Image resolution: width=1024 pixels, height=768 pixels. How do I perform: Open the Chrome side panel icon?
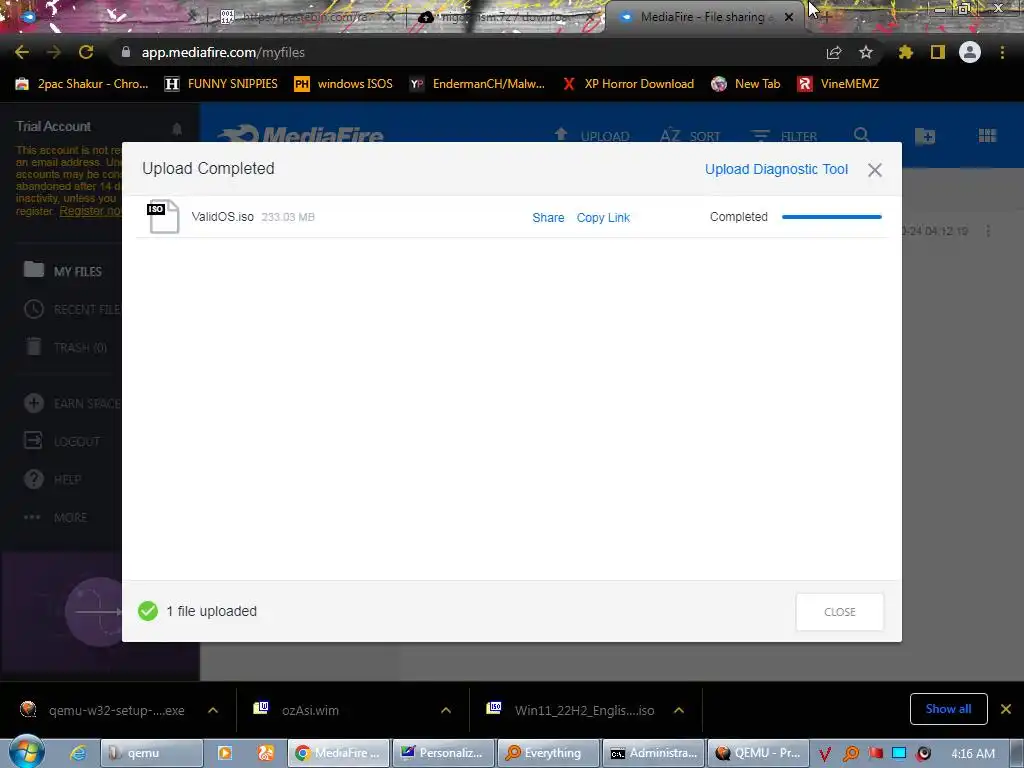[x=938, y=52]
